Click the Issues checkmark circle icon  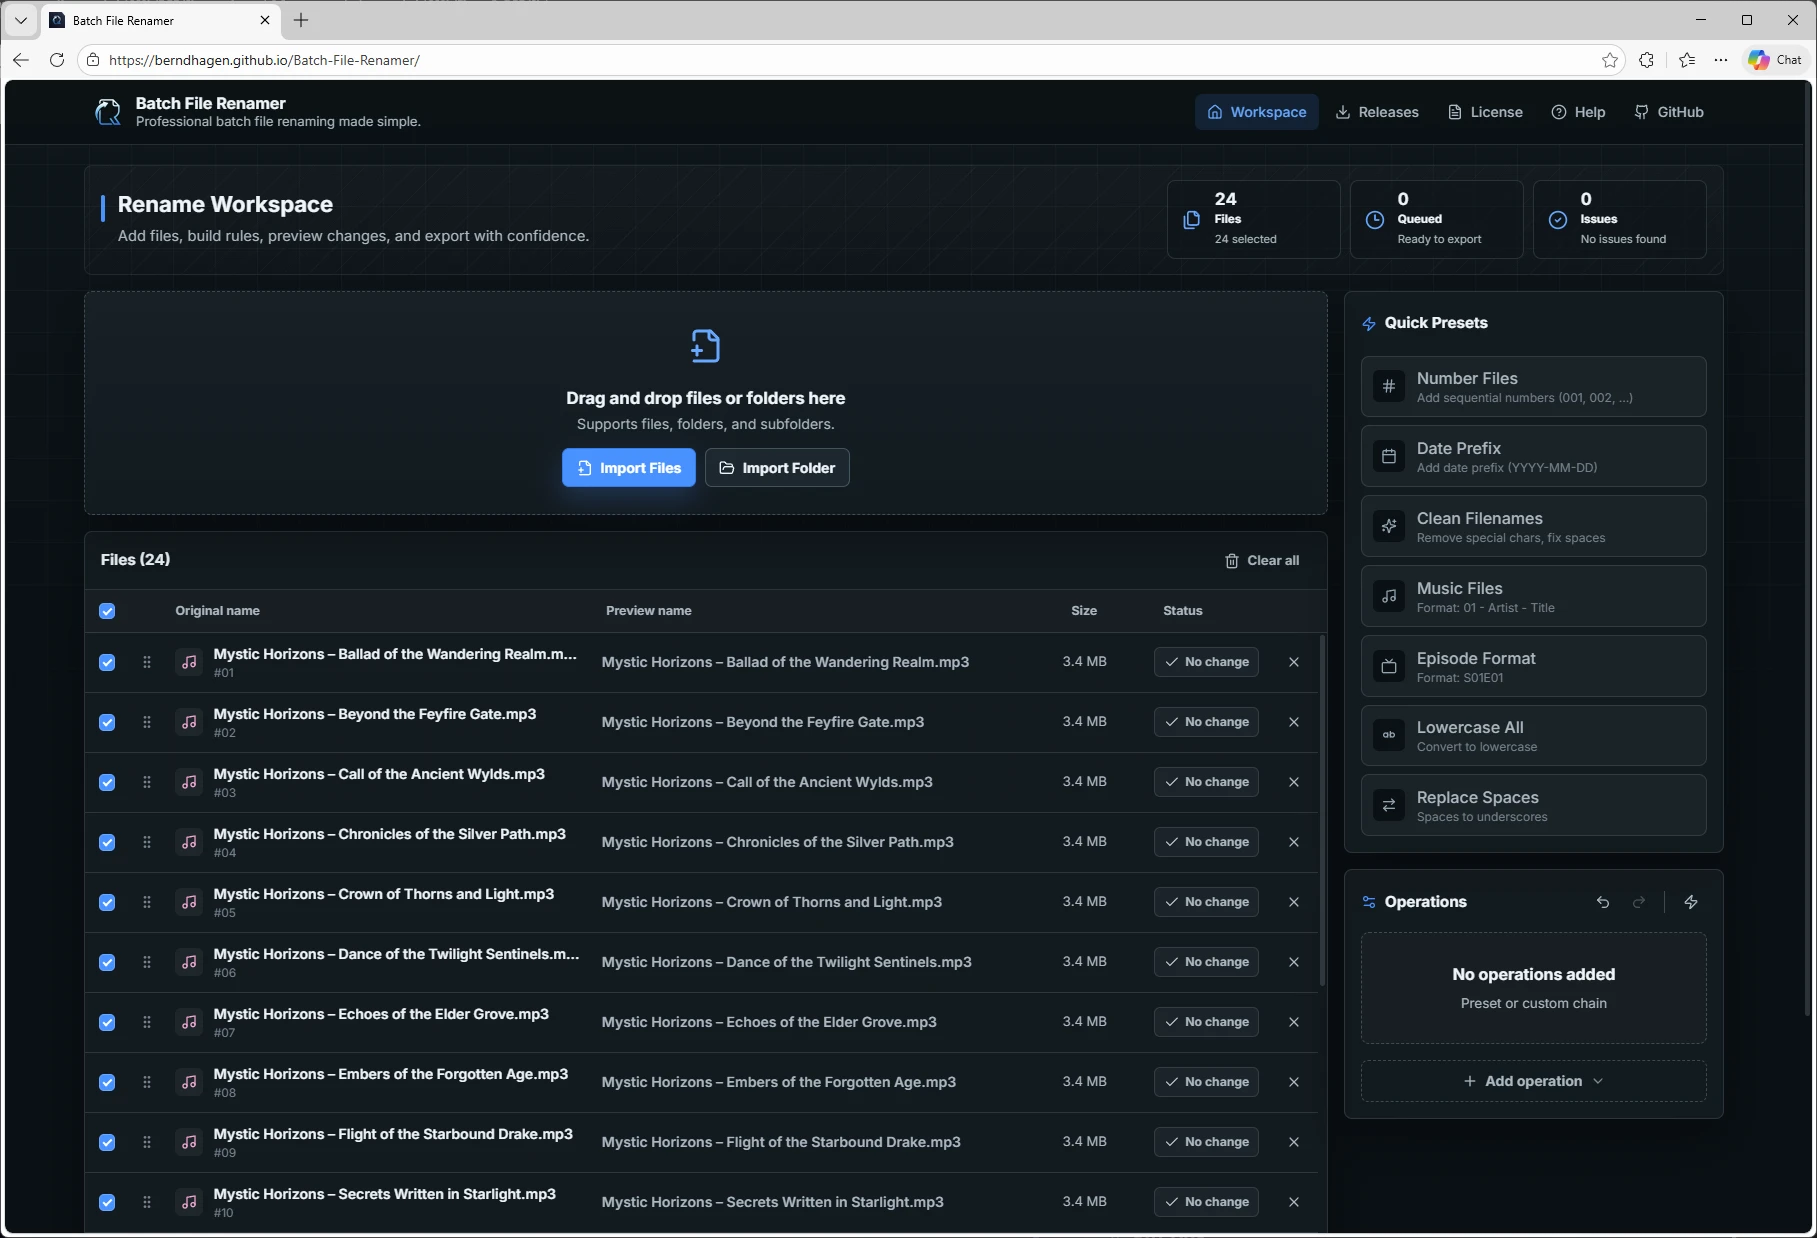pos(1558,220)
